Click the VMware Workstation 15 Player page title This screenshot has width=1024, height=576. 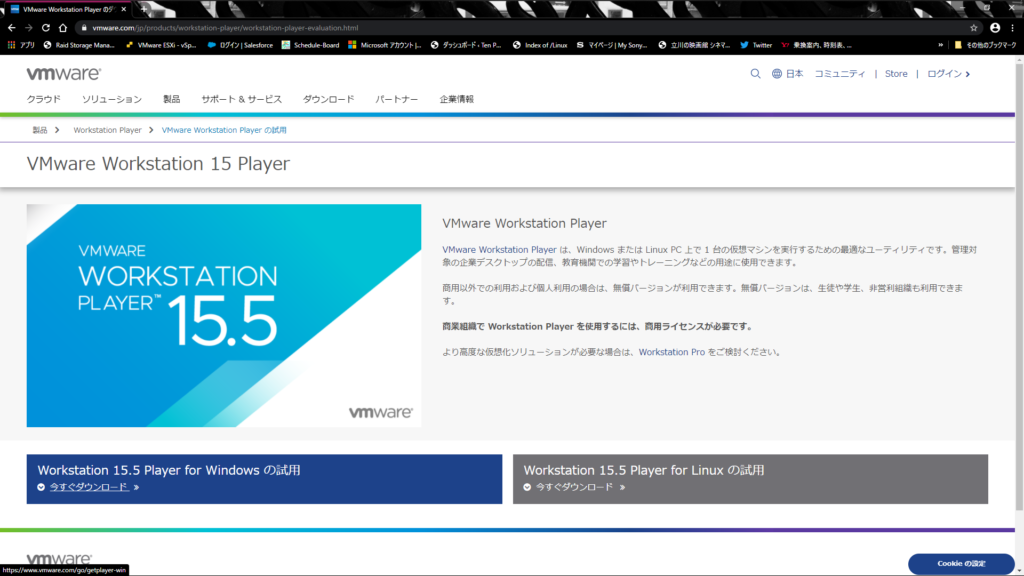(x=158, y=163)
